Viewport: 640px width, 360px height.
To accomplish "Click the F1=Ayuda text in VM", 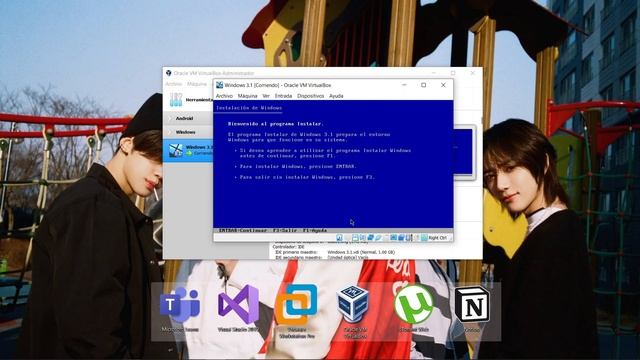I will 315,231.
